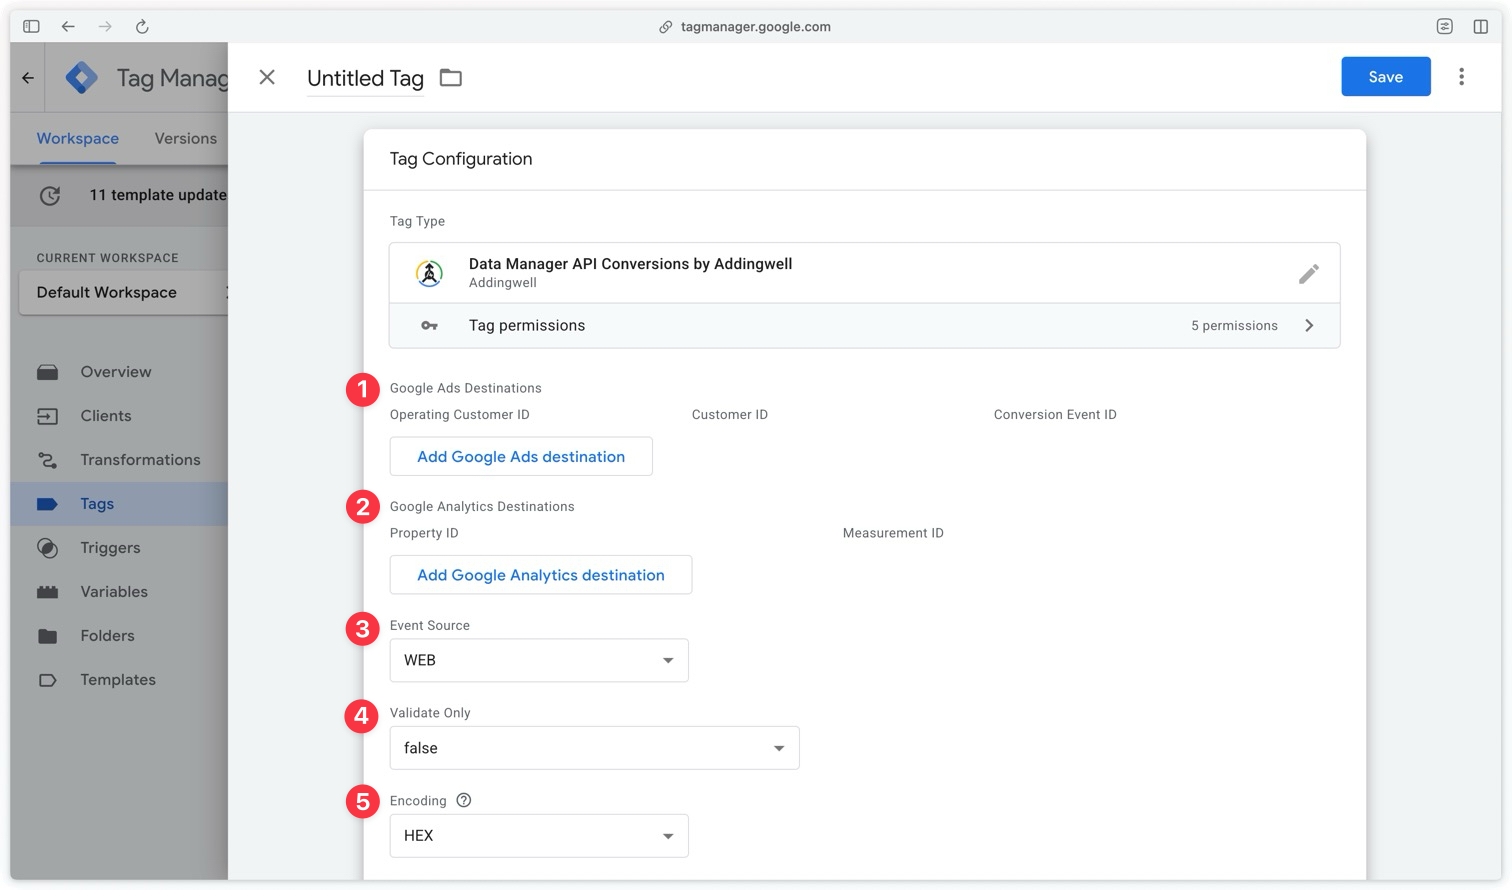
Task: Click the Tag Manager logo
Action: [81, 77]
